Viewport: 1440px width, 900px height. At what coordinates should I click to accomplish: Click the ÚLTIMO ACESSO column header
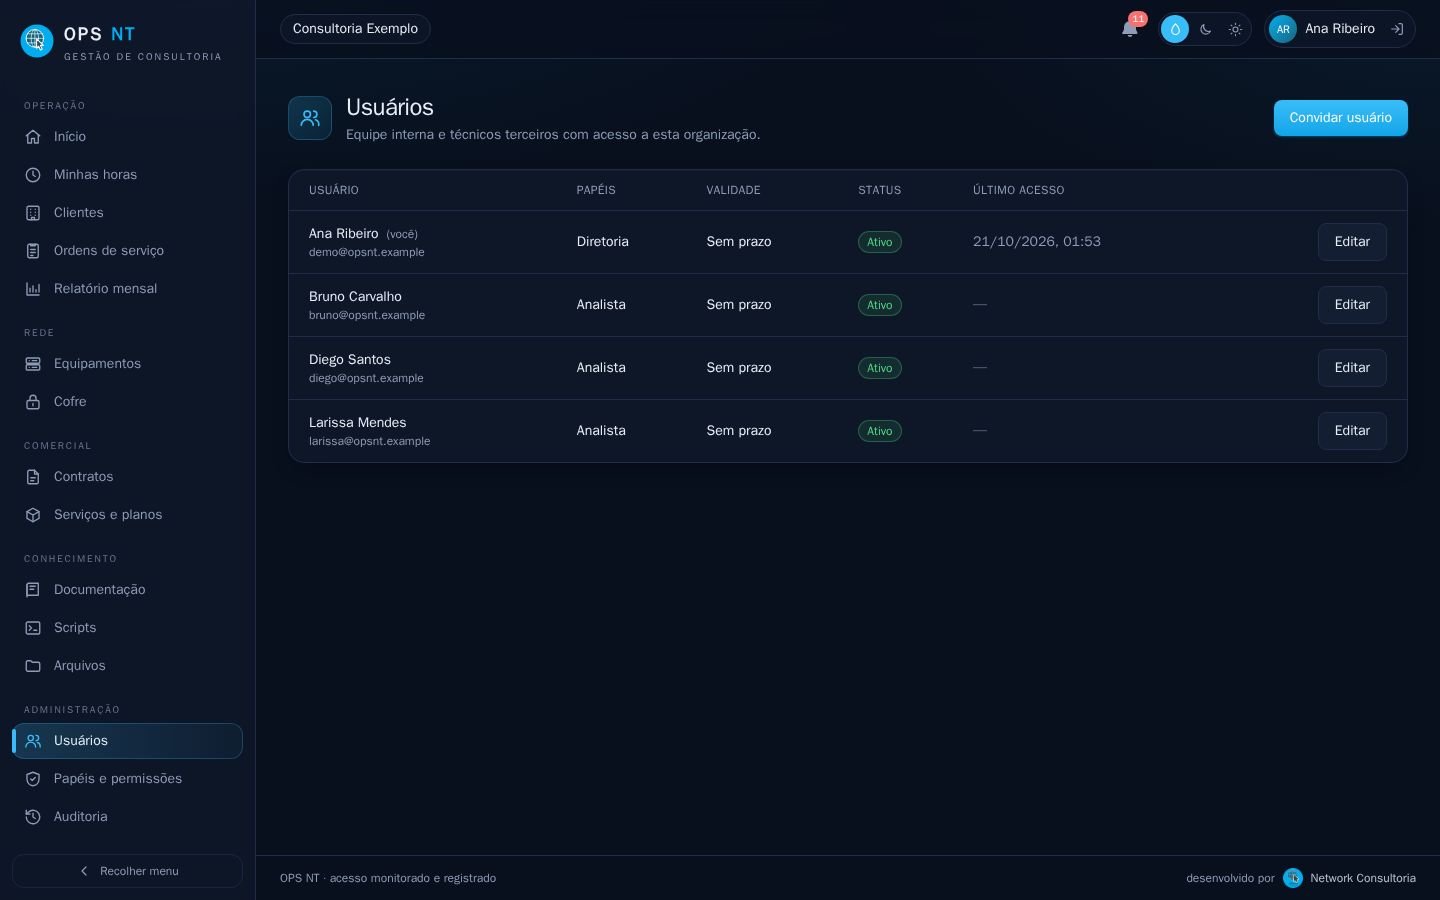tap(1019, 190)
